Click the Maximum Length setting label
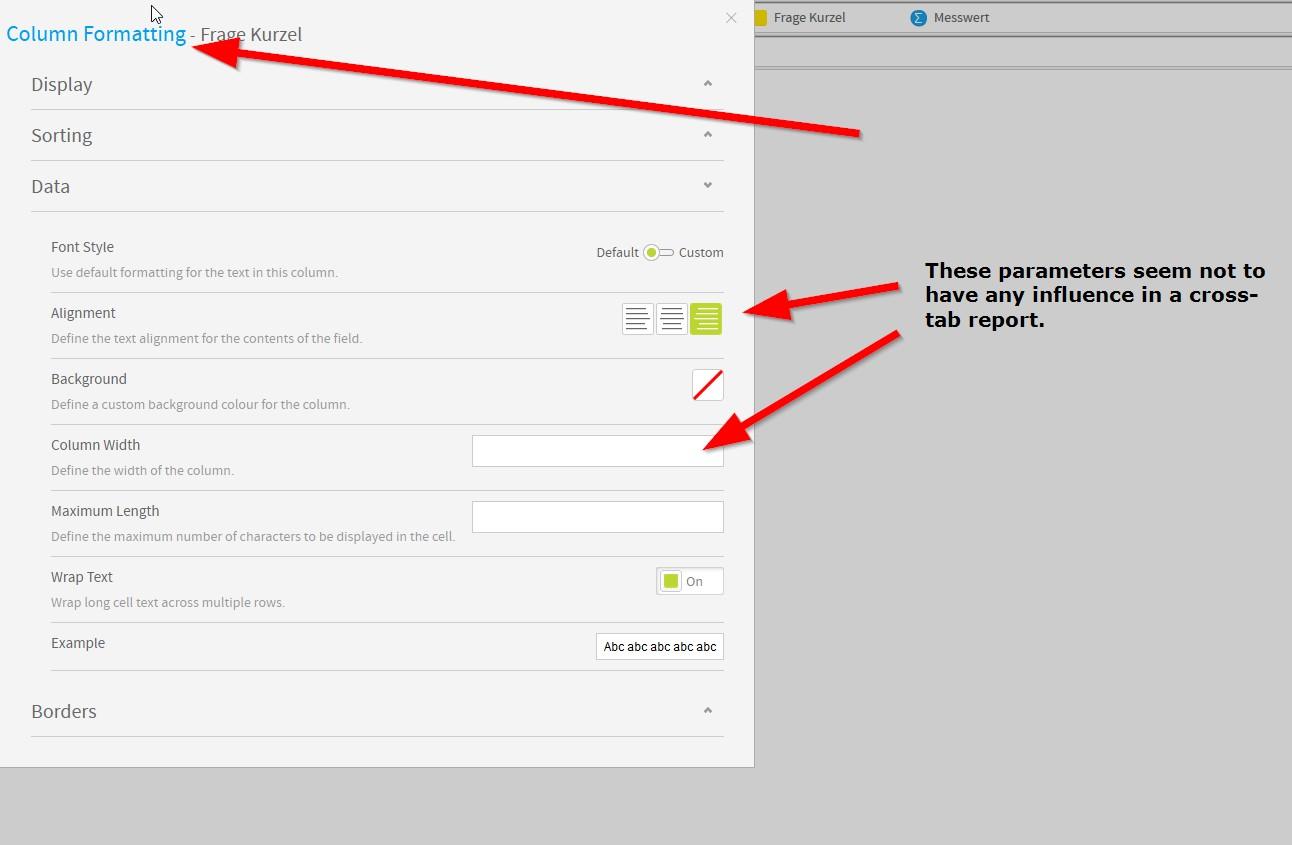This screenshot has width=1292, height=845. click(x=105, y=511)
